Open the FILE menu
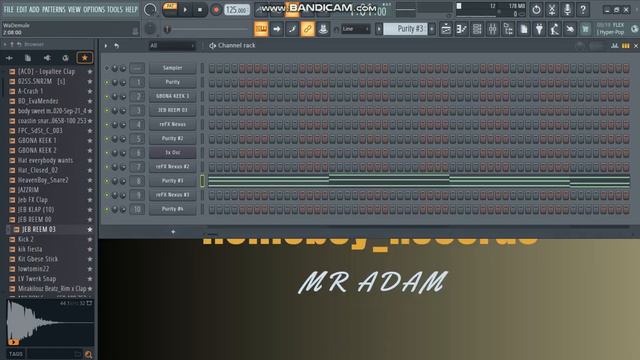 tap(8, 9)
